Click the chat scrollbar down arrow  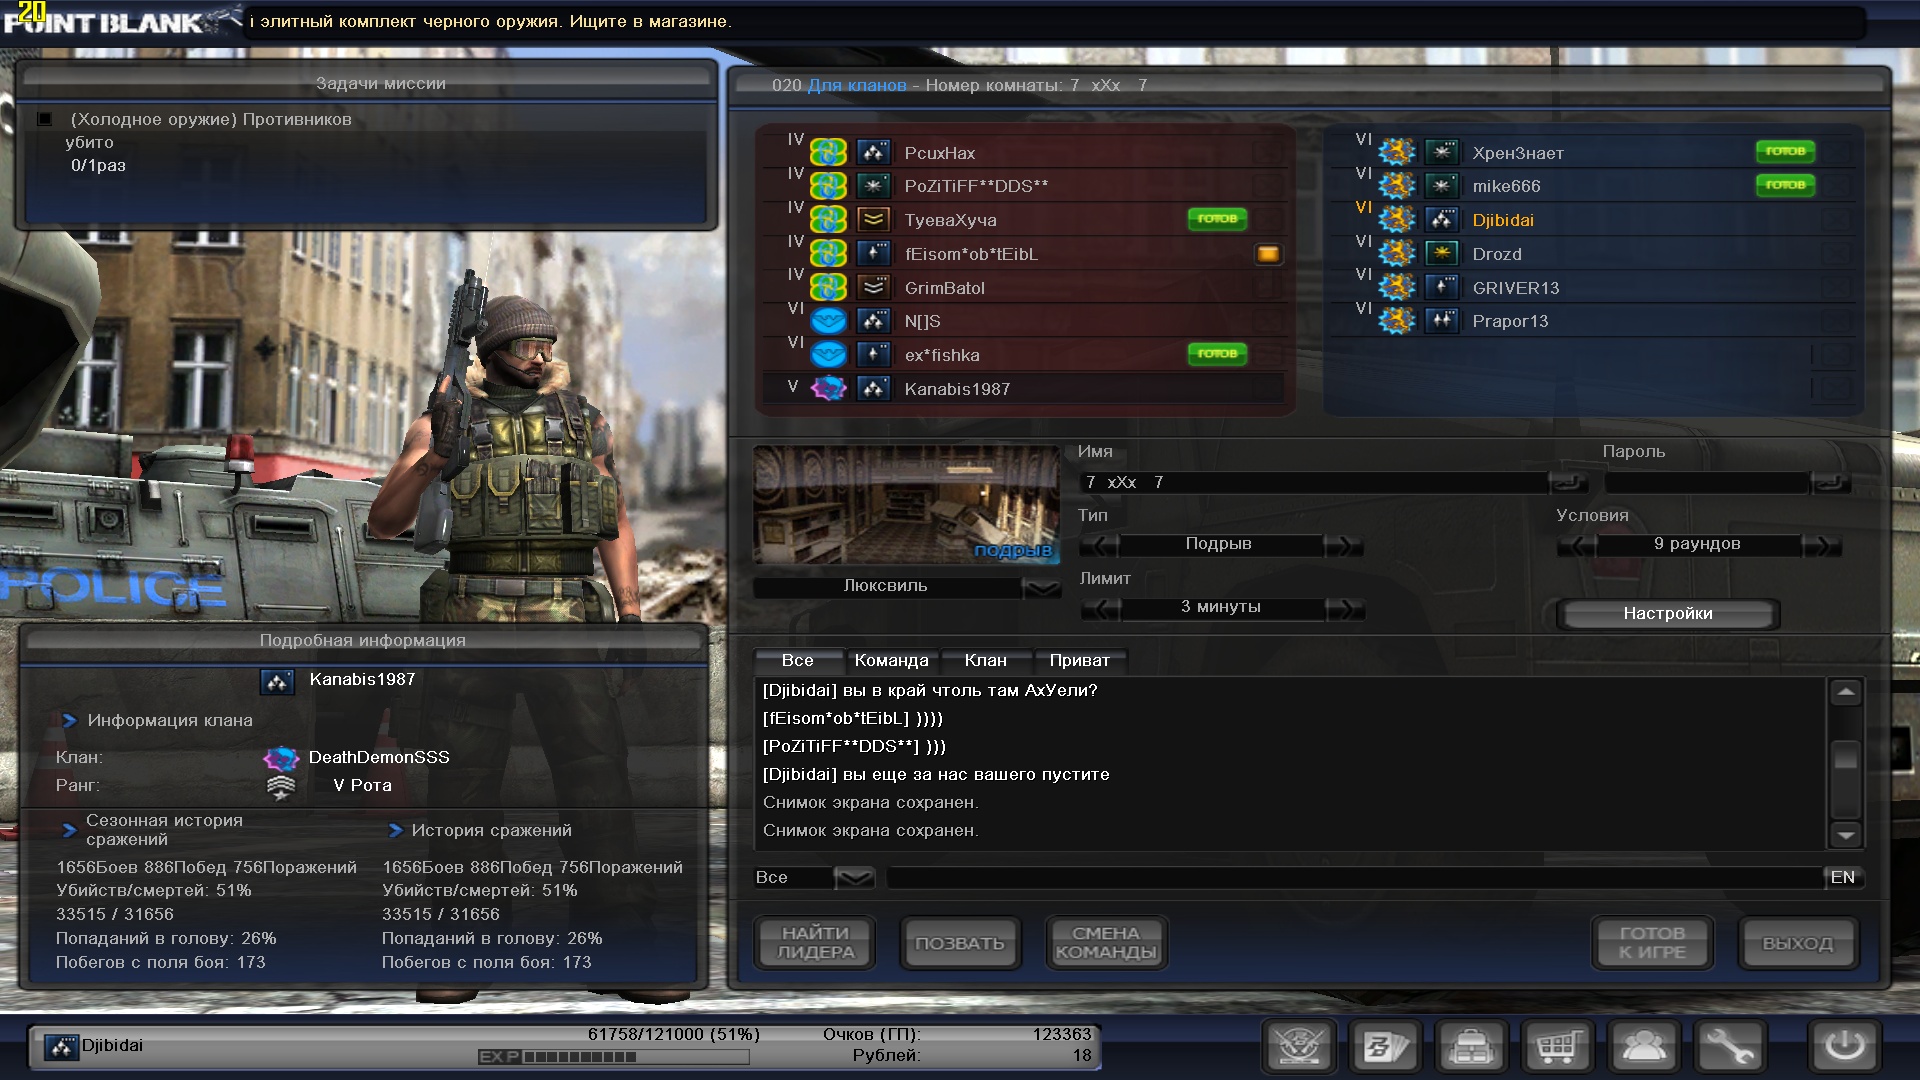1845,834
